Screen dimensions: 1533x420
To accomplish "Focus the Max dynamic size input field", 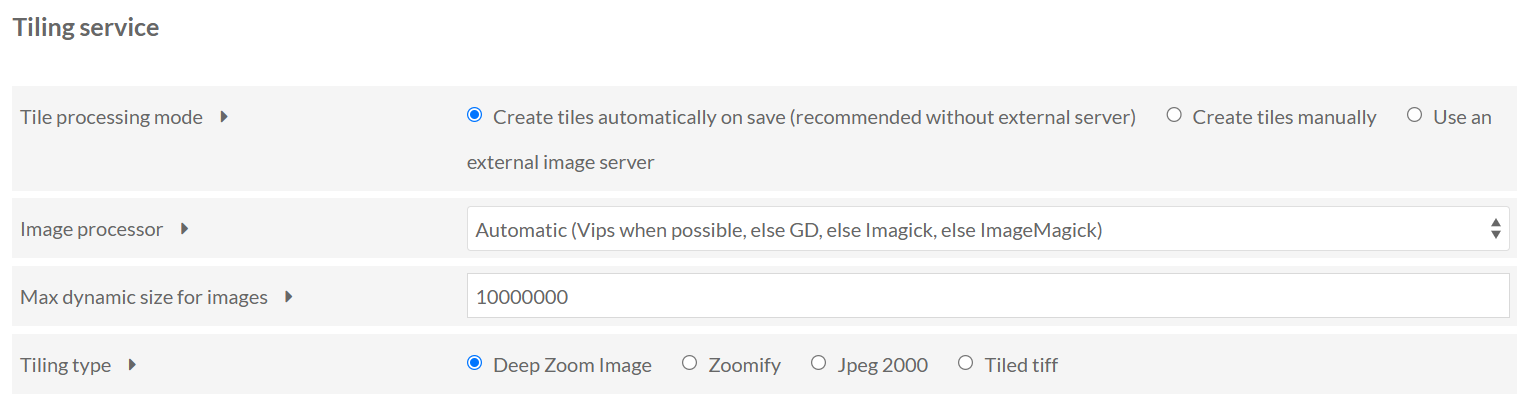I will click(987, 297).
